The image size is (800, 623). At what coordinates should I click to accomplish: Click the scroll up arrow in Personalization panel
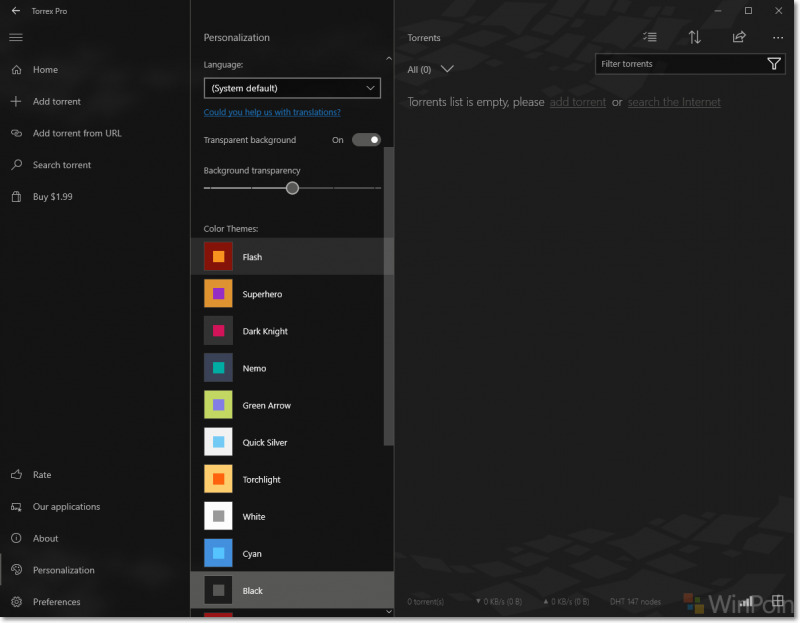point(389,59)
